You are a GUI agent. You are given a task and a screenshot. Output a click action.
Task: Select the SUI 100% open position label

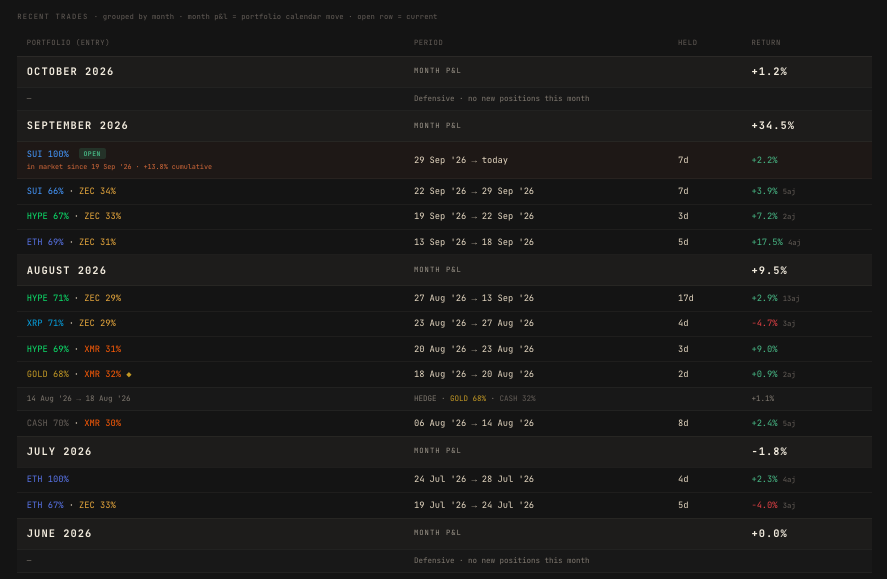coord(48,154)
